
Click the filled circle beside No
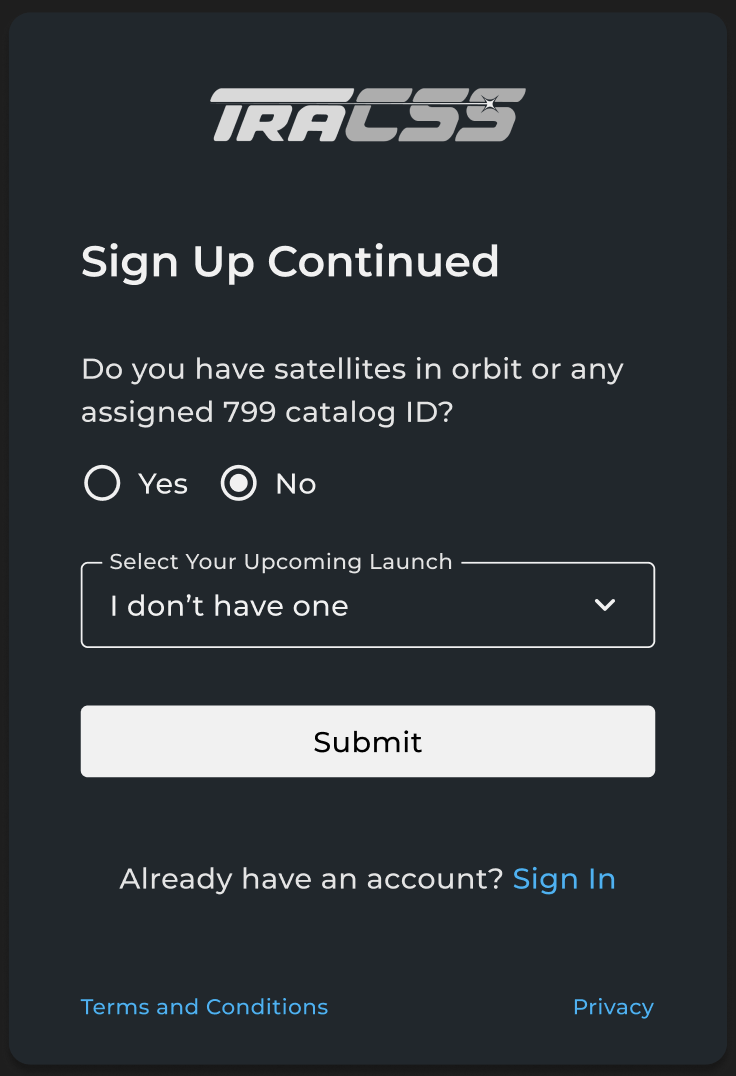238,484
